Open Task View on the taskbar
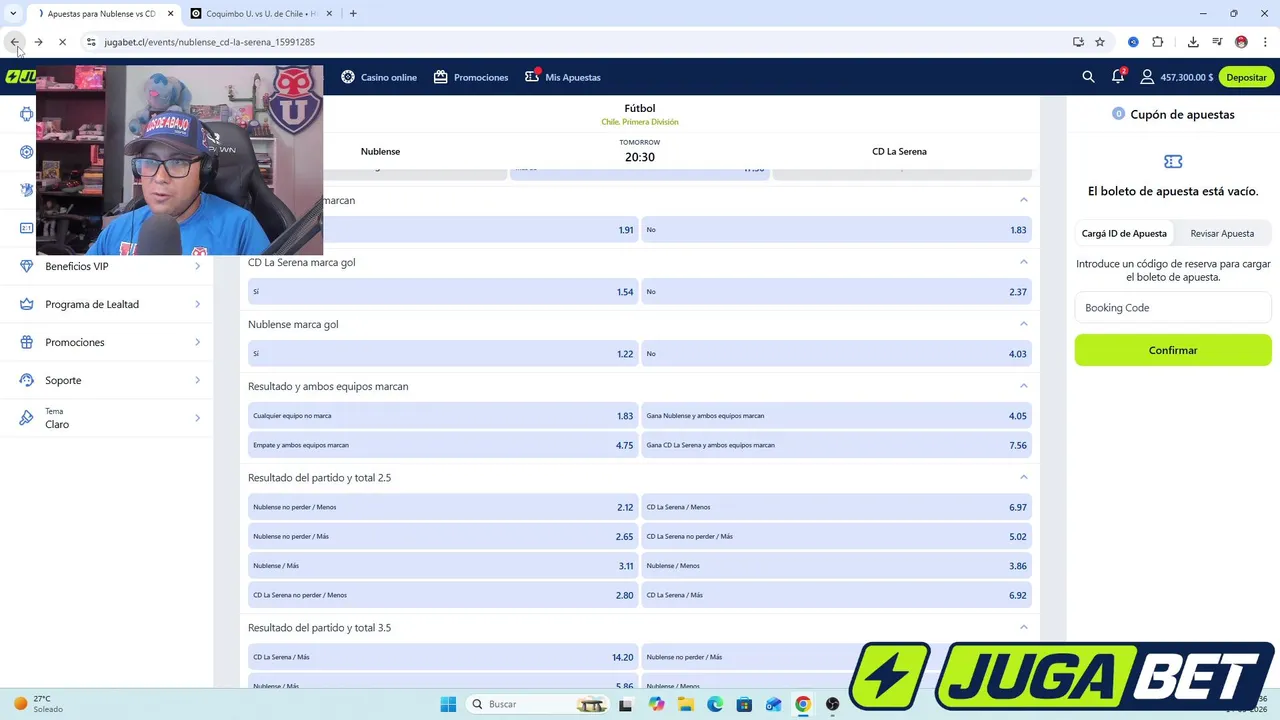 pos(626,704)
